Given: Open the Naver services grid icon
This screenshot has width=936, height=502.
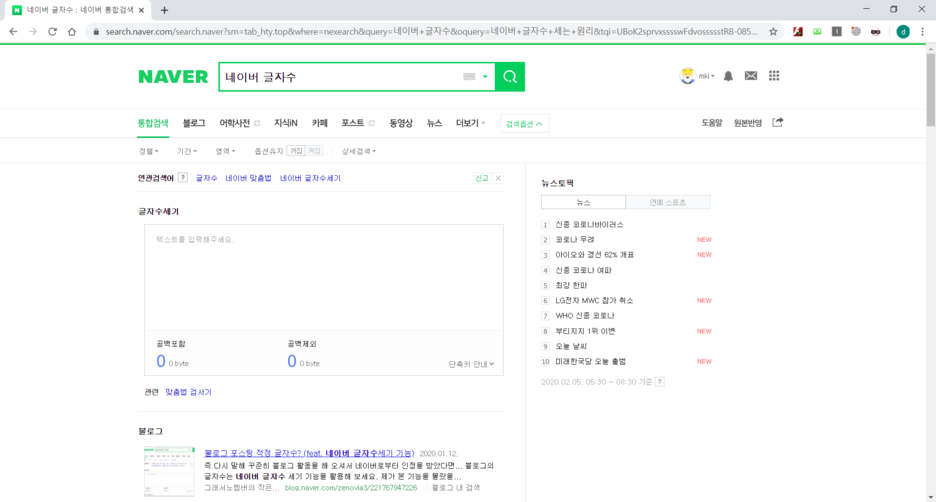Looking at the screenshot, I should [774, 75].
